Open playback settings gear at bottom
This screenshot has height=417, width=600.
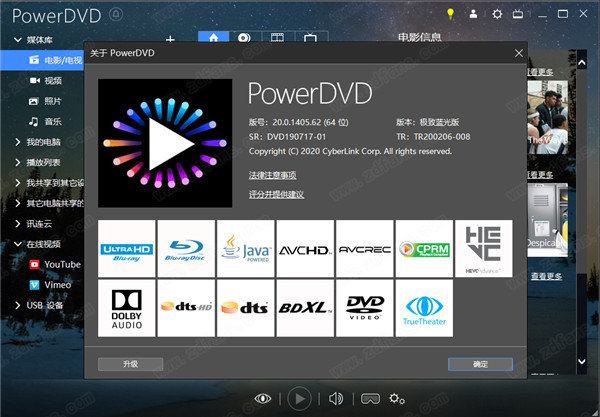pos(397,398)
